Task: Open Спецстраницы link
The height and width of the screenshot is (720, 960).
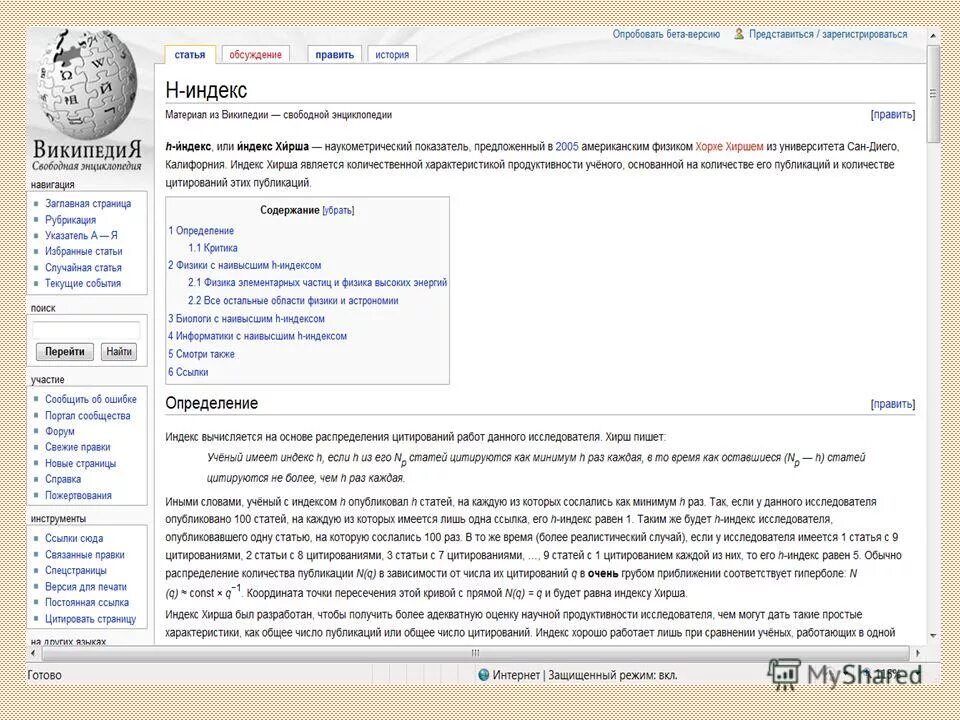Action: tap(75, 571)
